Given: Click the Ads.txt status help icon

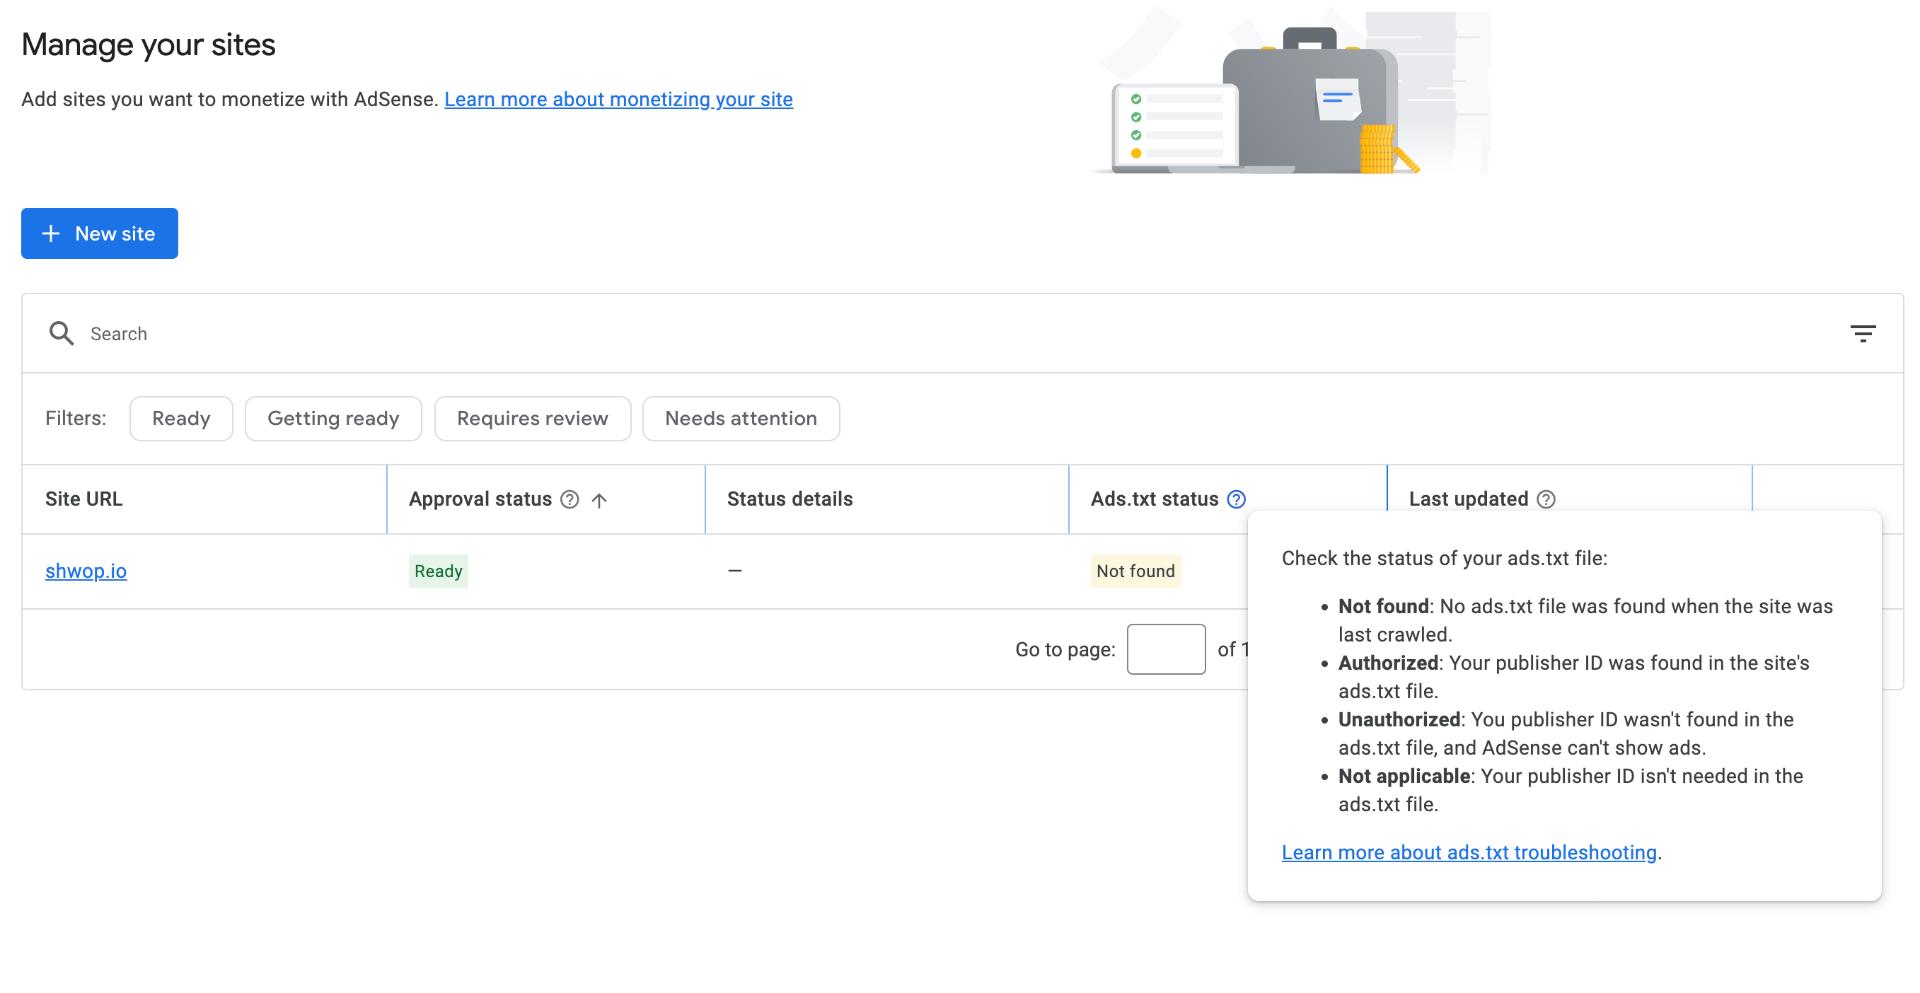Looking at the screenshot, I should (x=1236, y=499).
